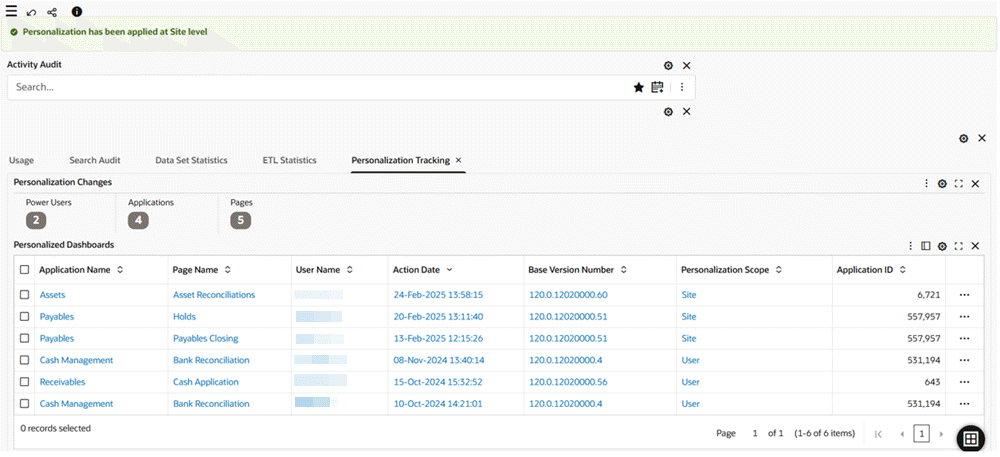Sort by Personalization Scope column
1000x457 pixels.
click(x=779, y=270)
